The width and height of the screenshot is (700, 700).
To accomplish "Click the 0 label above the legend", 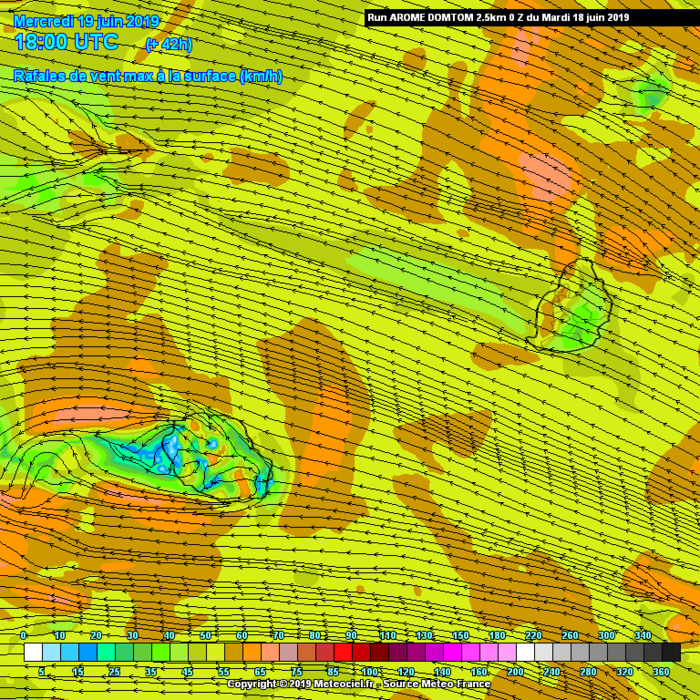I will tap(23, 635).
